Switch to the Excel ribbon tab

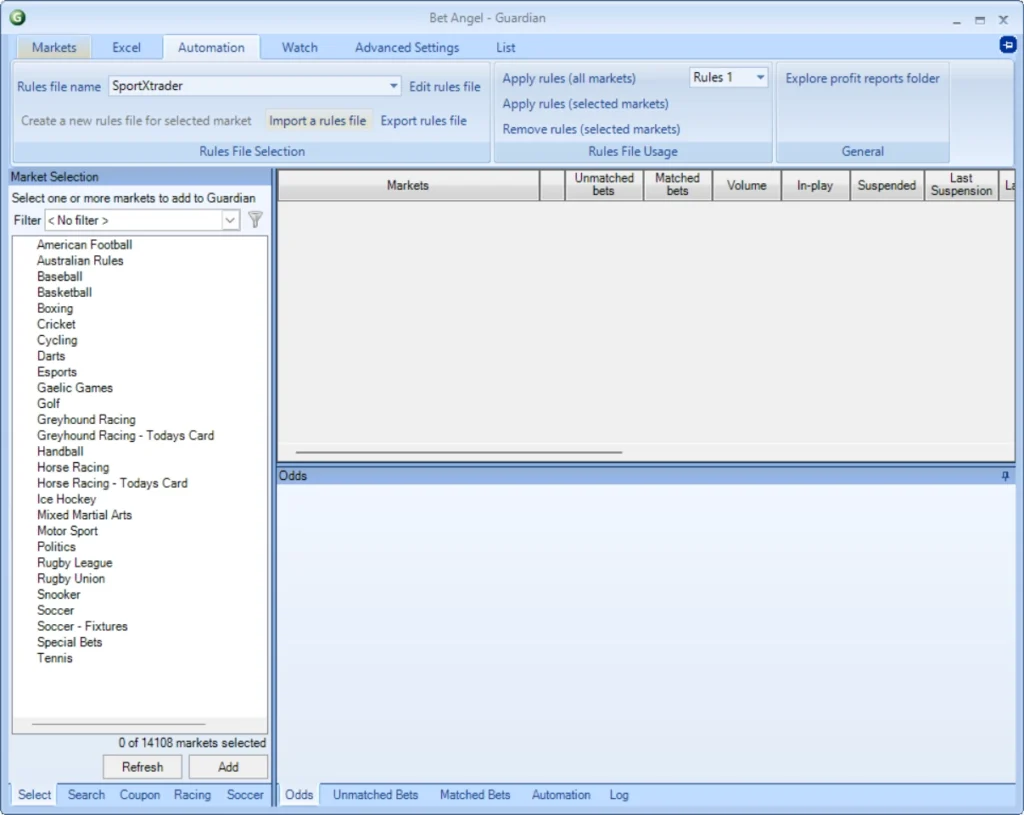[x=126, y=48]
